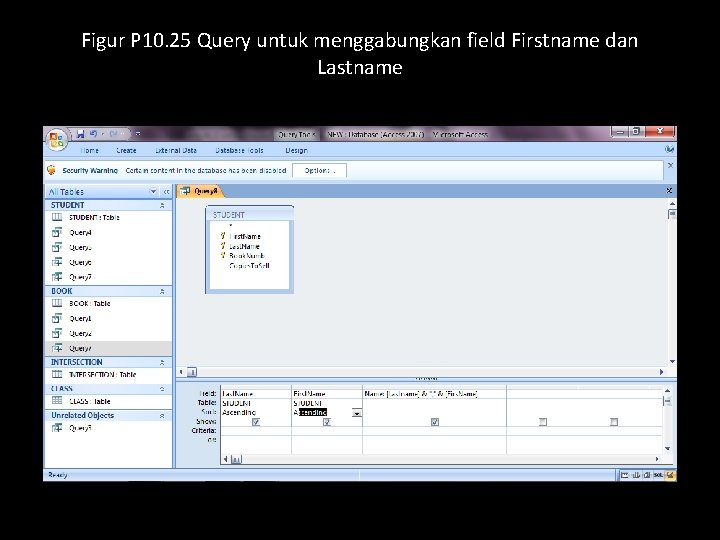Screen dimensions: 720x540
Task: Click the Query1 icon under the BOOK group
Action: click(x=57, y=318)
